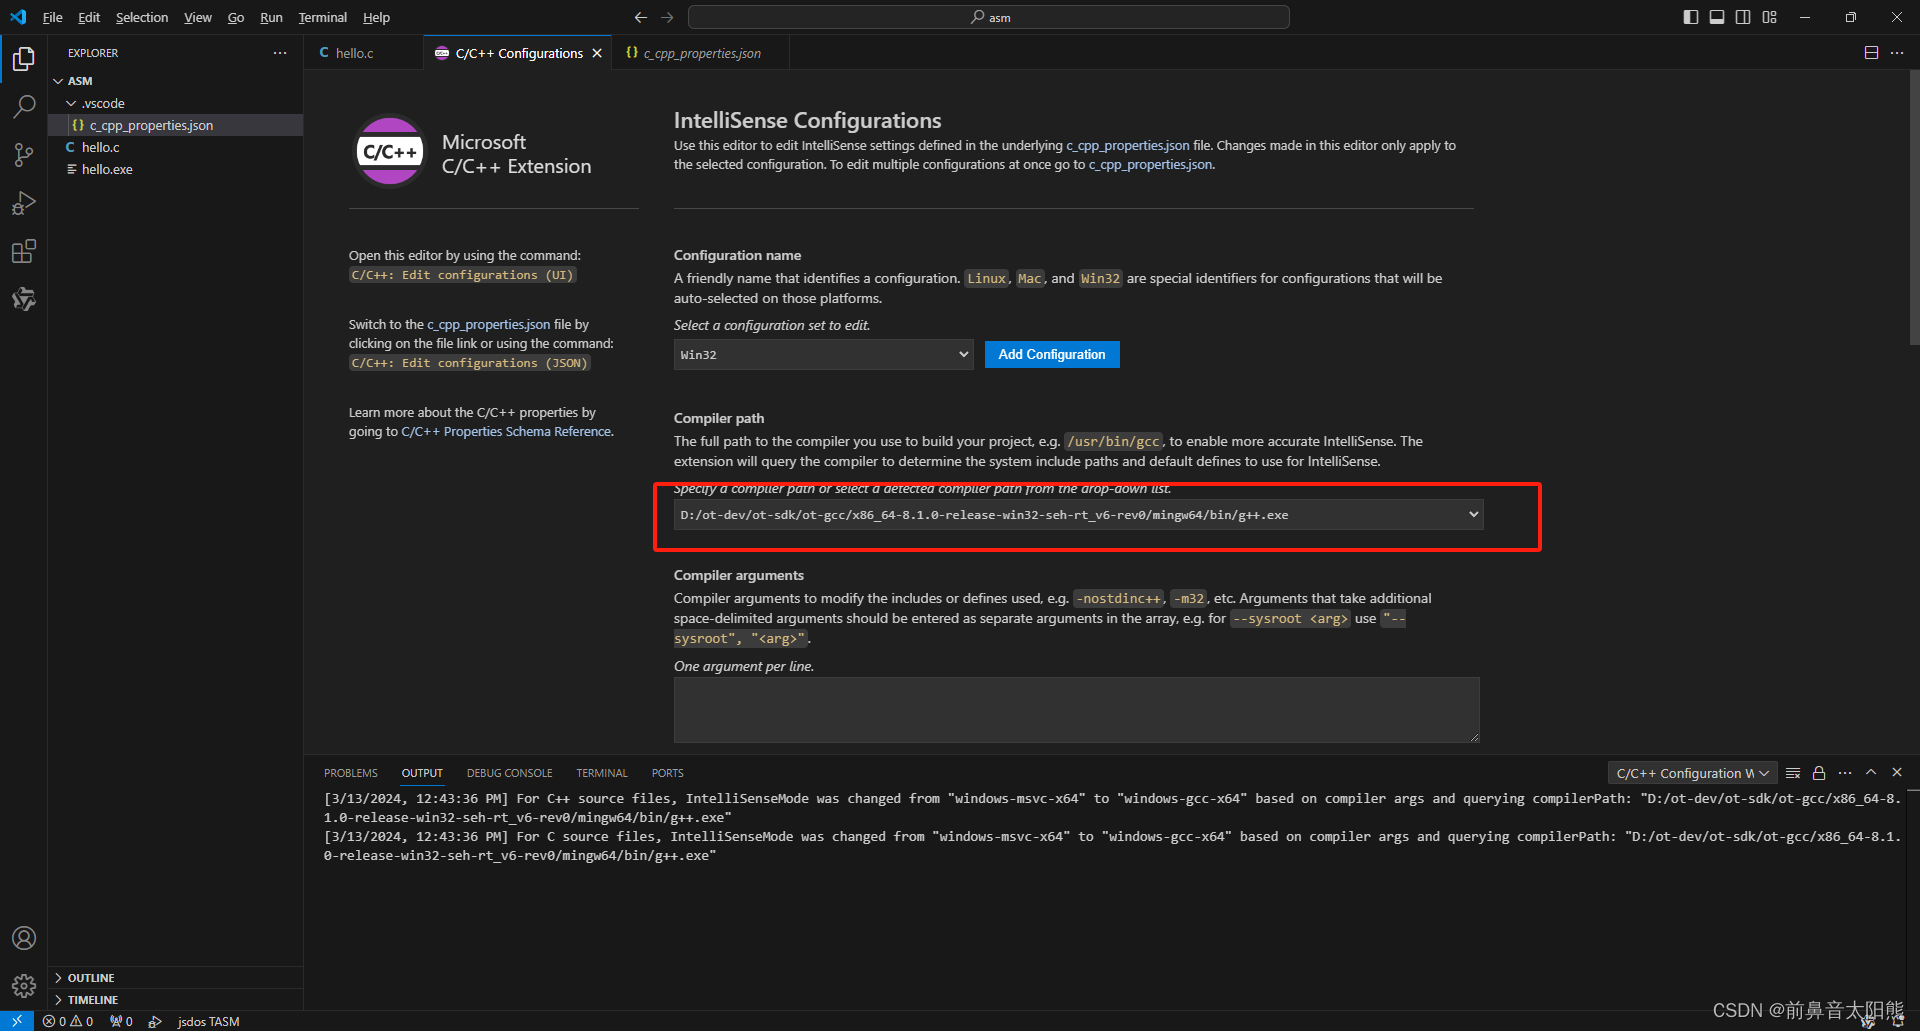Open the compiler path dropdown
The width and height of the screenshot is (1920, 1031).
point(1078,515)
